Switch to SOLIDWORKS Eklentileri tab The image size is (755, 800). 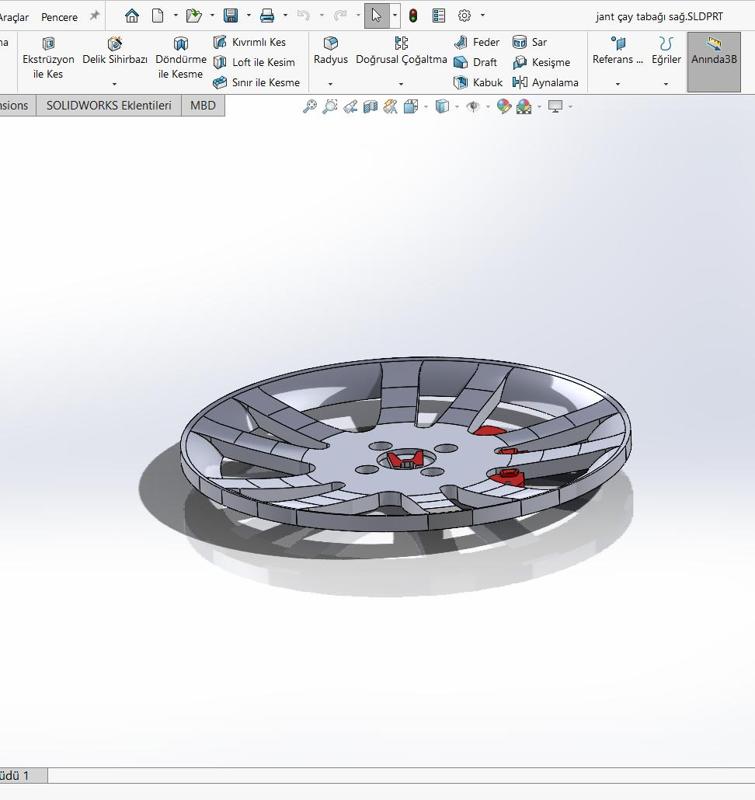click(x=109, y=106)
